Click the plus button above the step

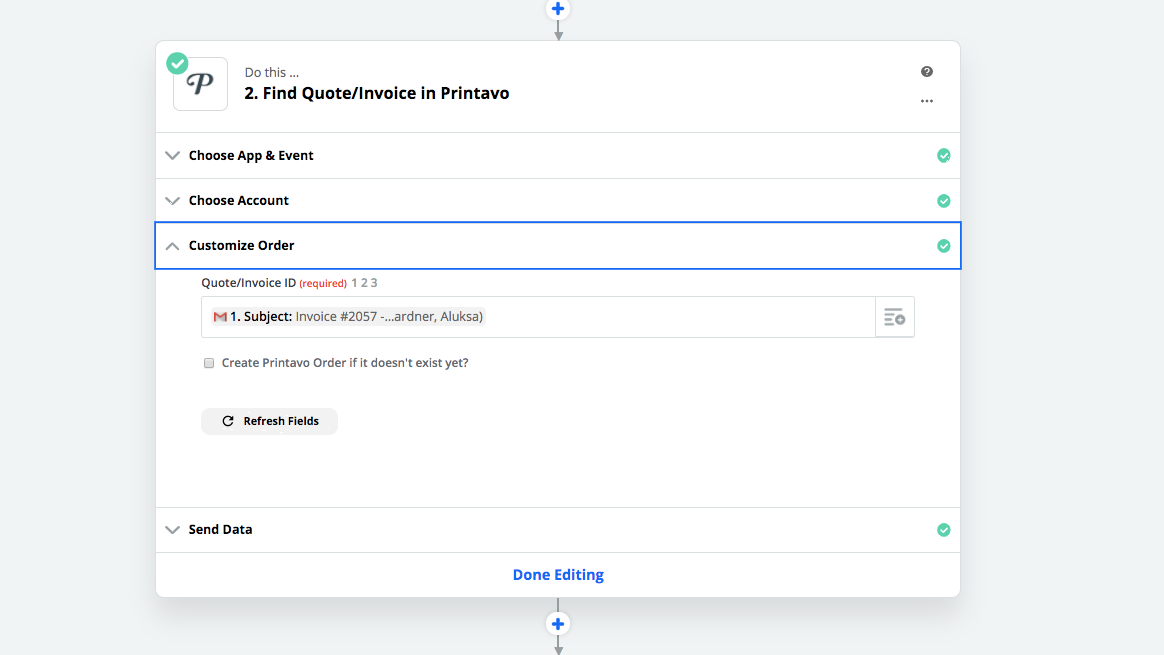tap(558, 9)
